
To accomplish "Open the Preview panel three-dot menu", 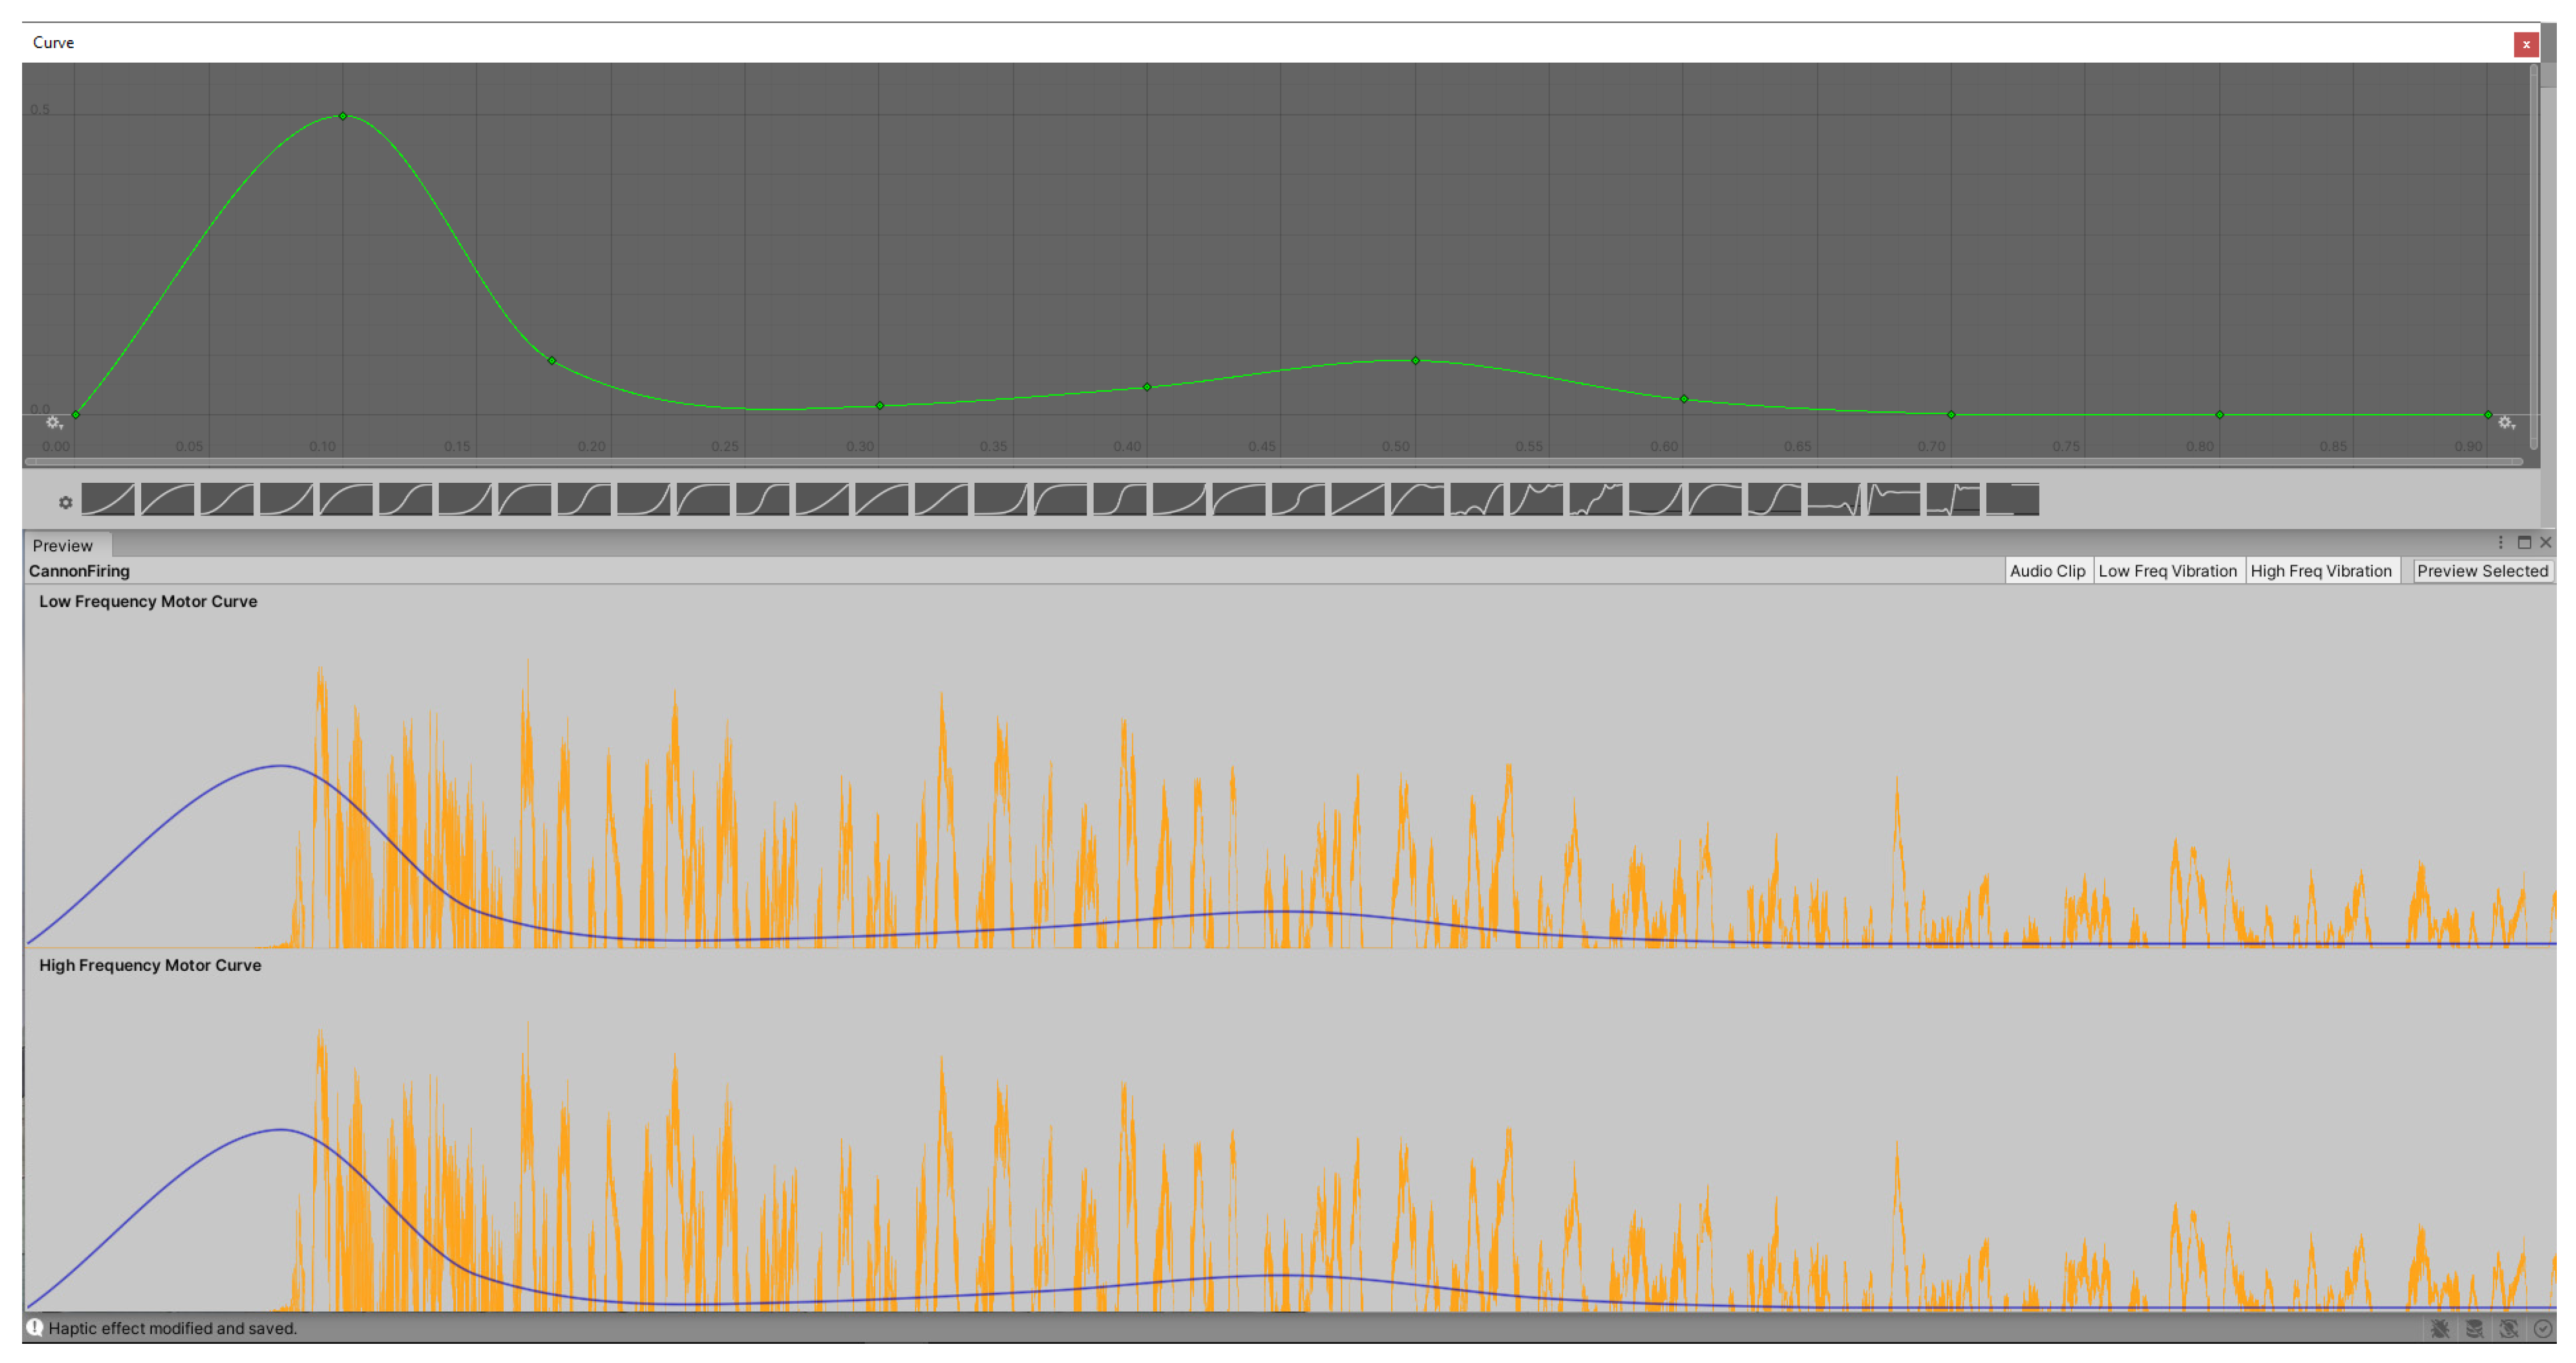I will tap(2500, 542).
